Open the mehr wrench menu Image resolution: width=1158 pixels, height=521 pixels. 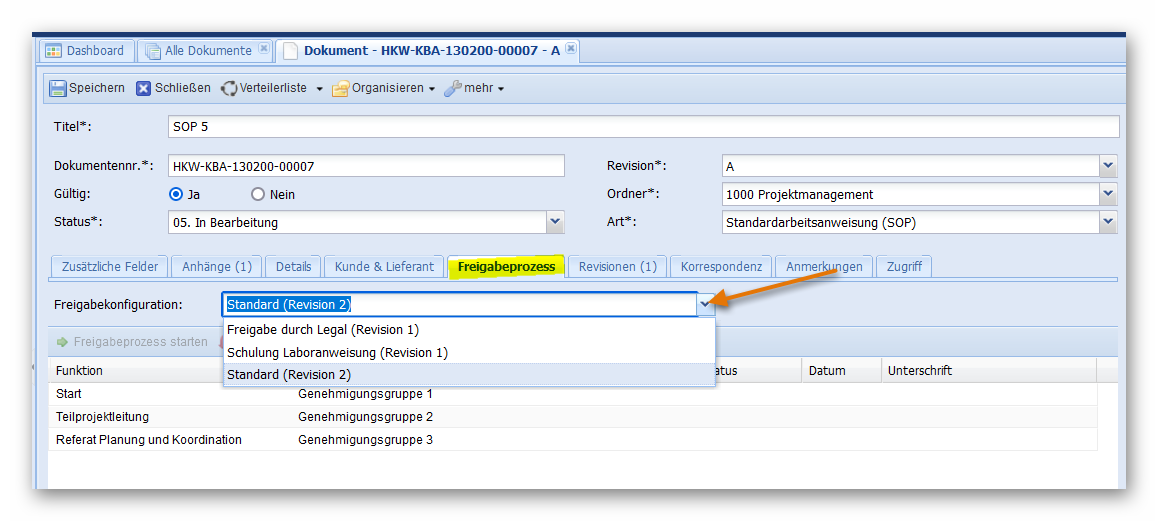[x=474, y=88]
